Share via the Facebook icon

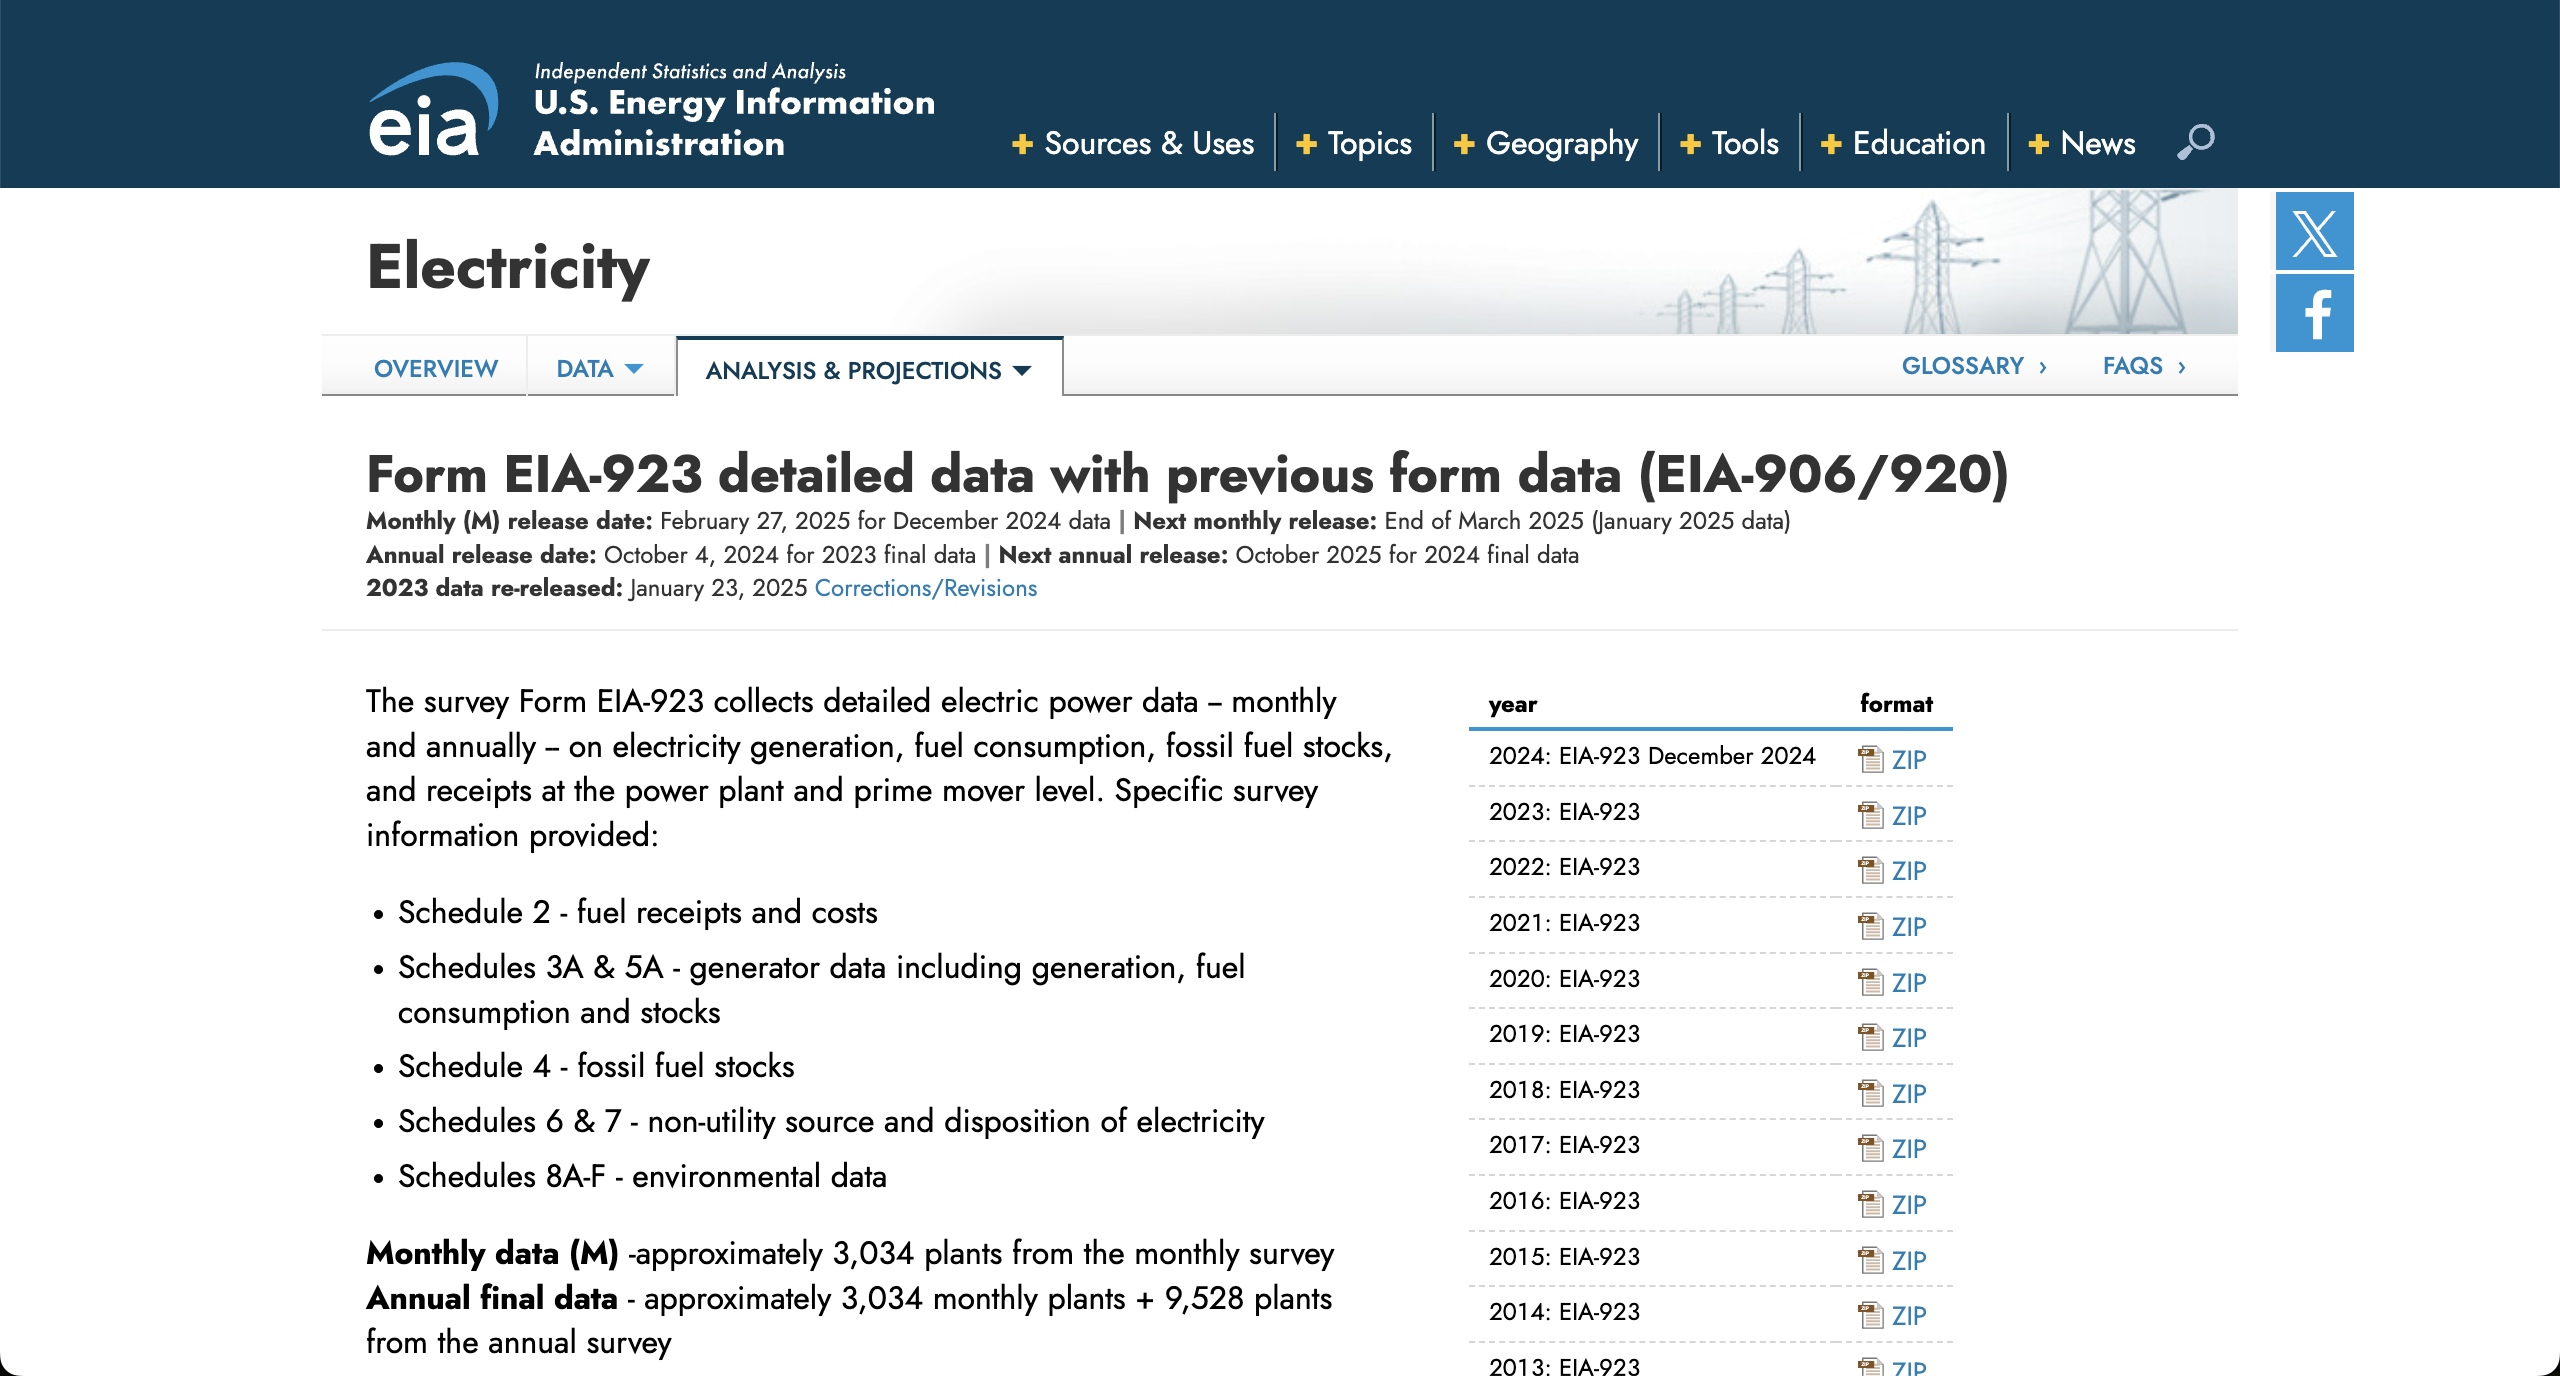(2314, 314)
